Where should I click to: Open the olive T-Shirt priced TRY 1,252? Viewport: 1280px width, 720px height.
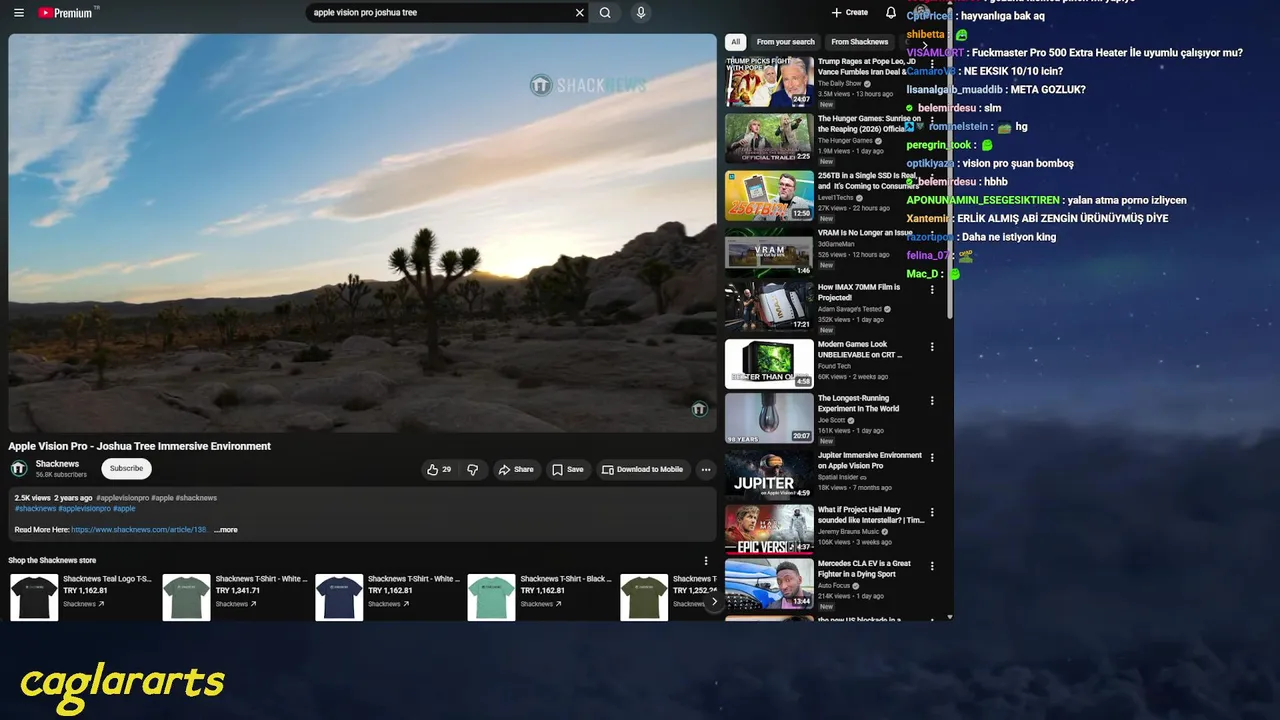668,597
